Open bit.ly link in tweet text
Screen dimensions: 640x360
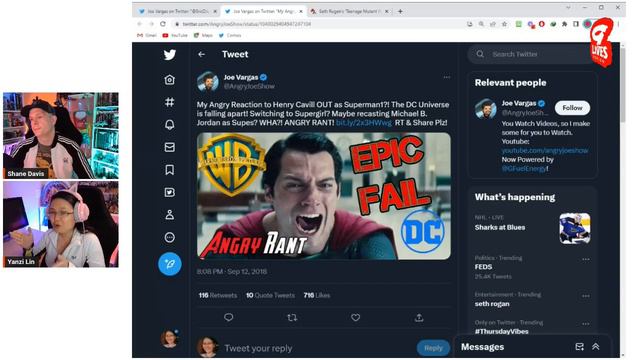[x=364, y=122]
